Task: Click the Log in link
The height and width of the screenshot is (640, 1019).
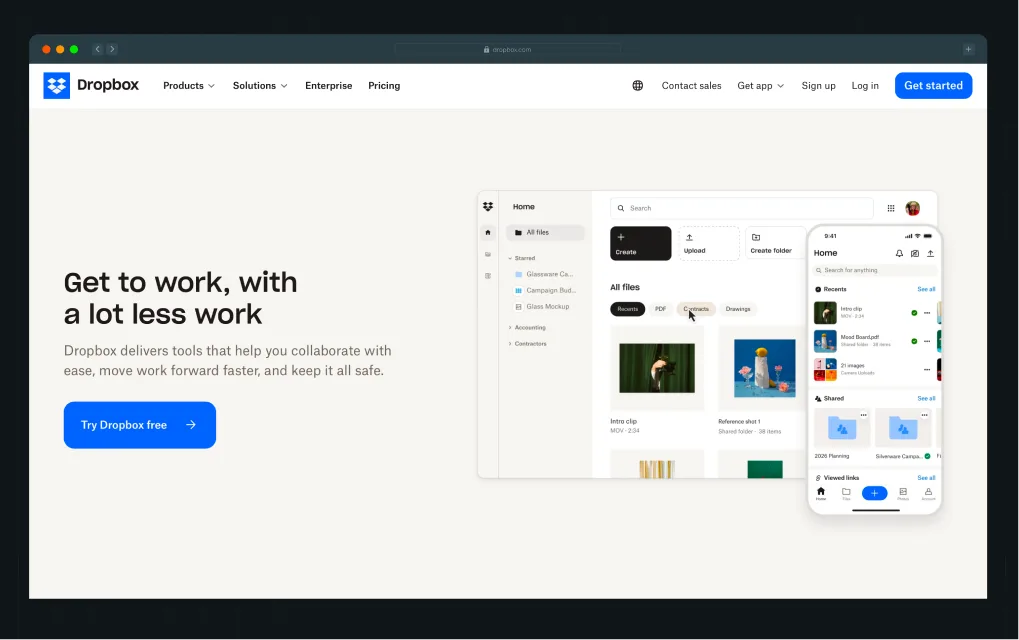Action: [x=865, y=86]
